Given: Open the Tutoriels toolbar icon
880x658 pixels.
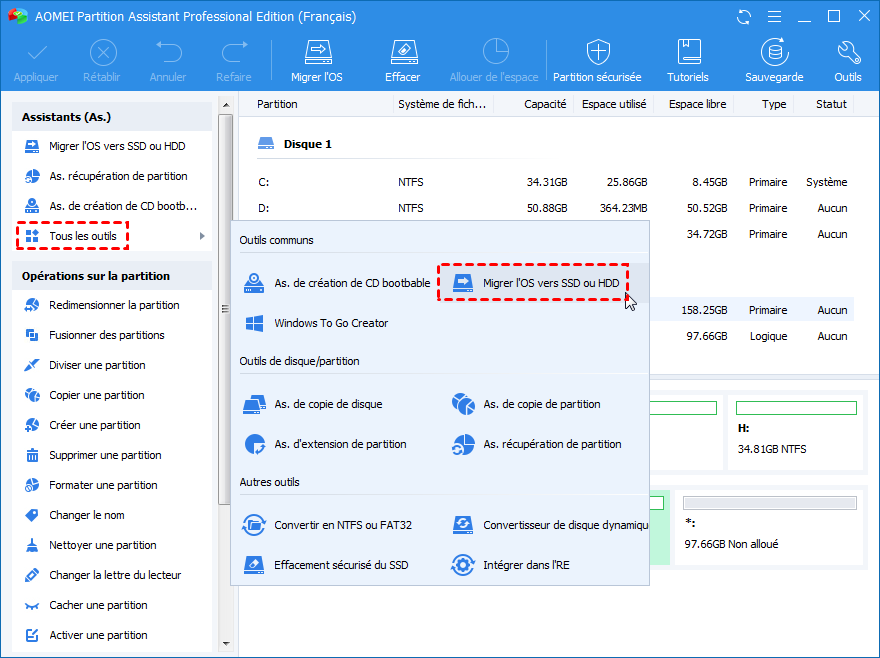Looking at the screenshot, I should [x=688, y=52].
